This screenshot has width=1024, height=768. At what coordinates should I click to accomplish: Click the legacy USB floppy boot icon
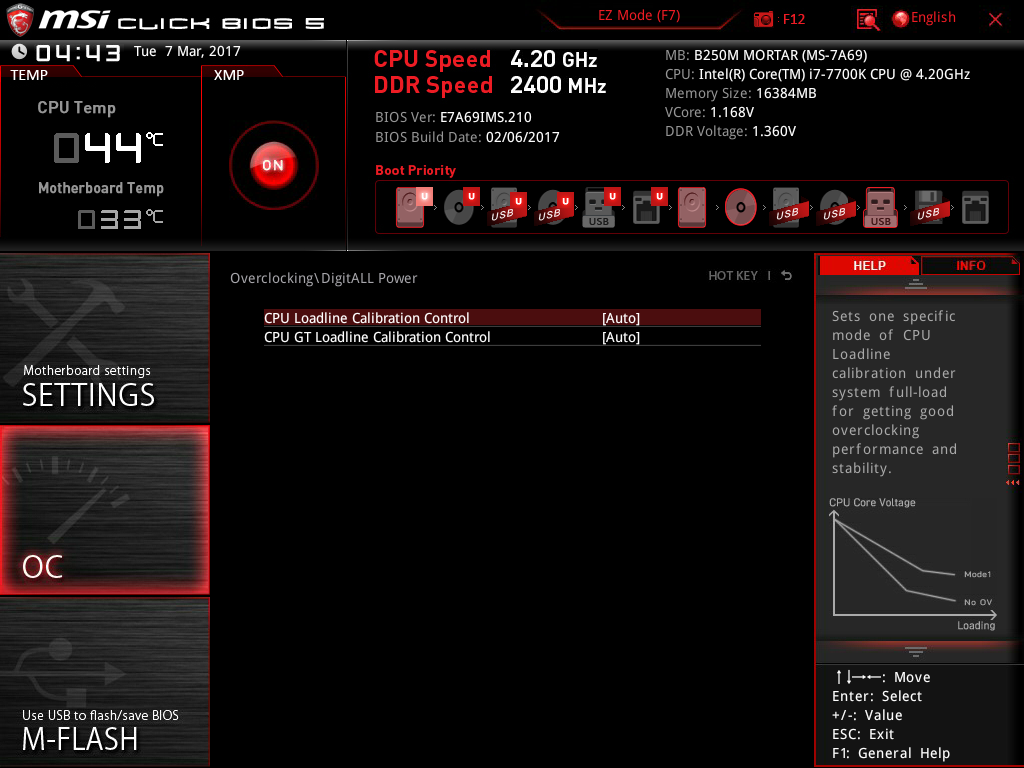(x=928, y=207)
